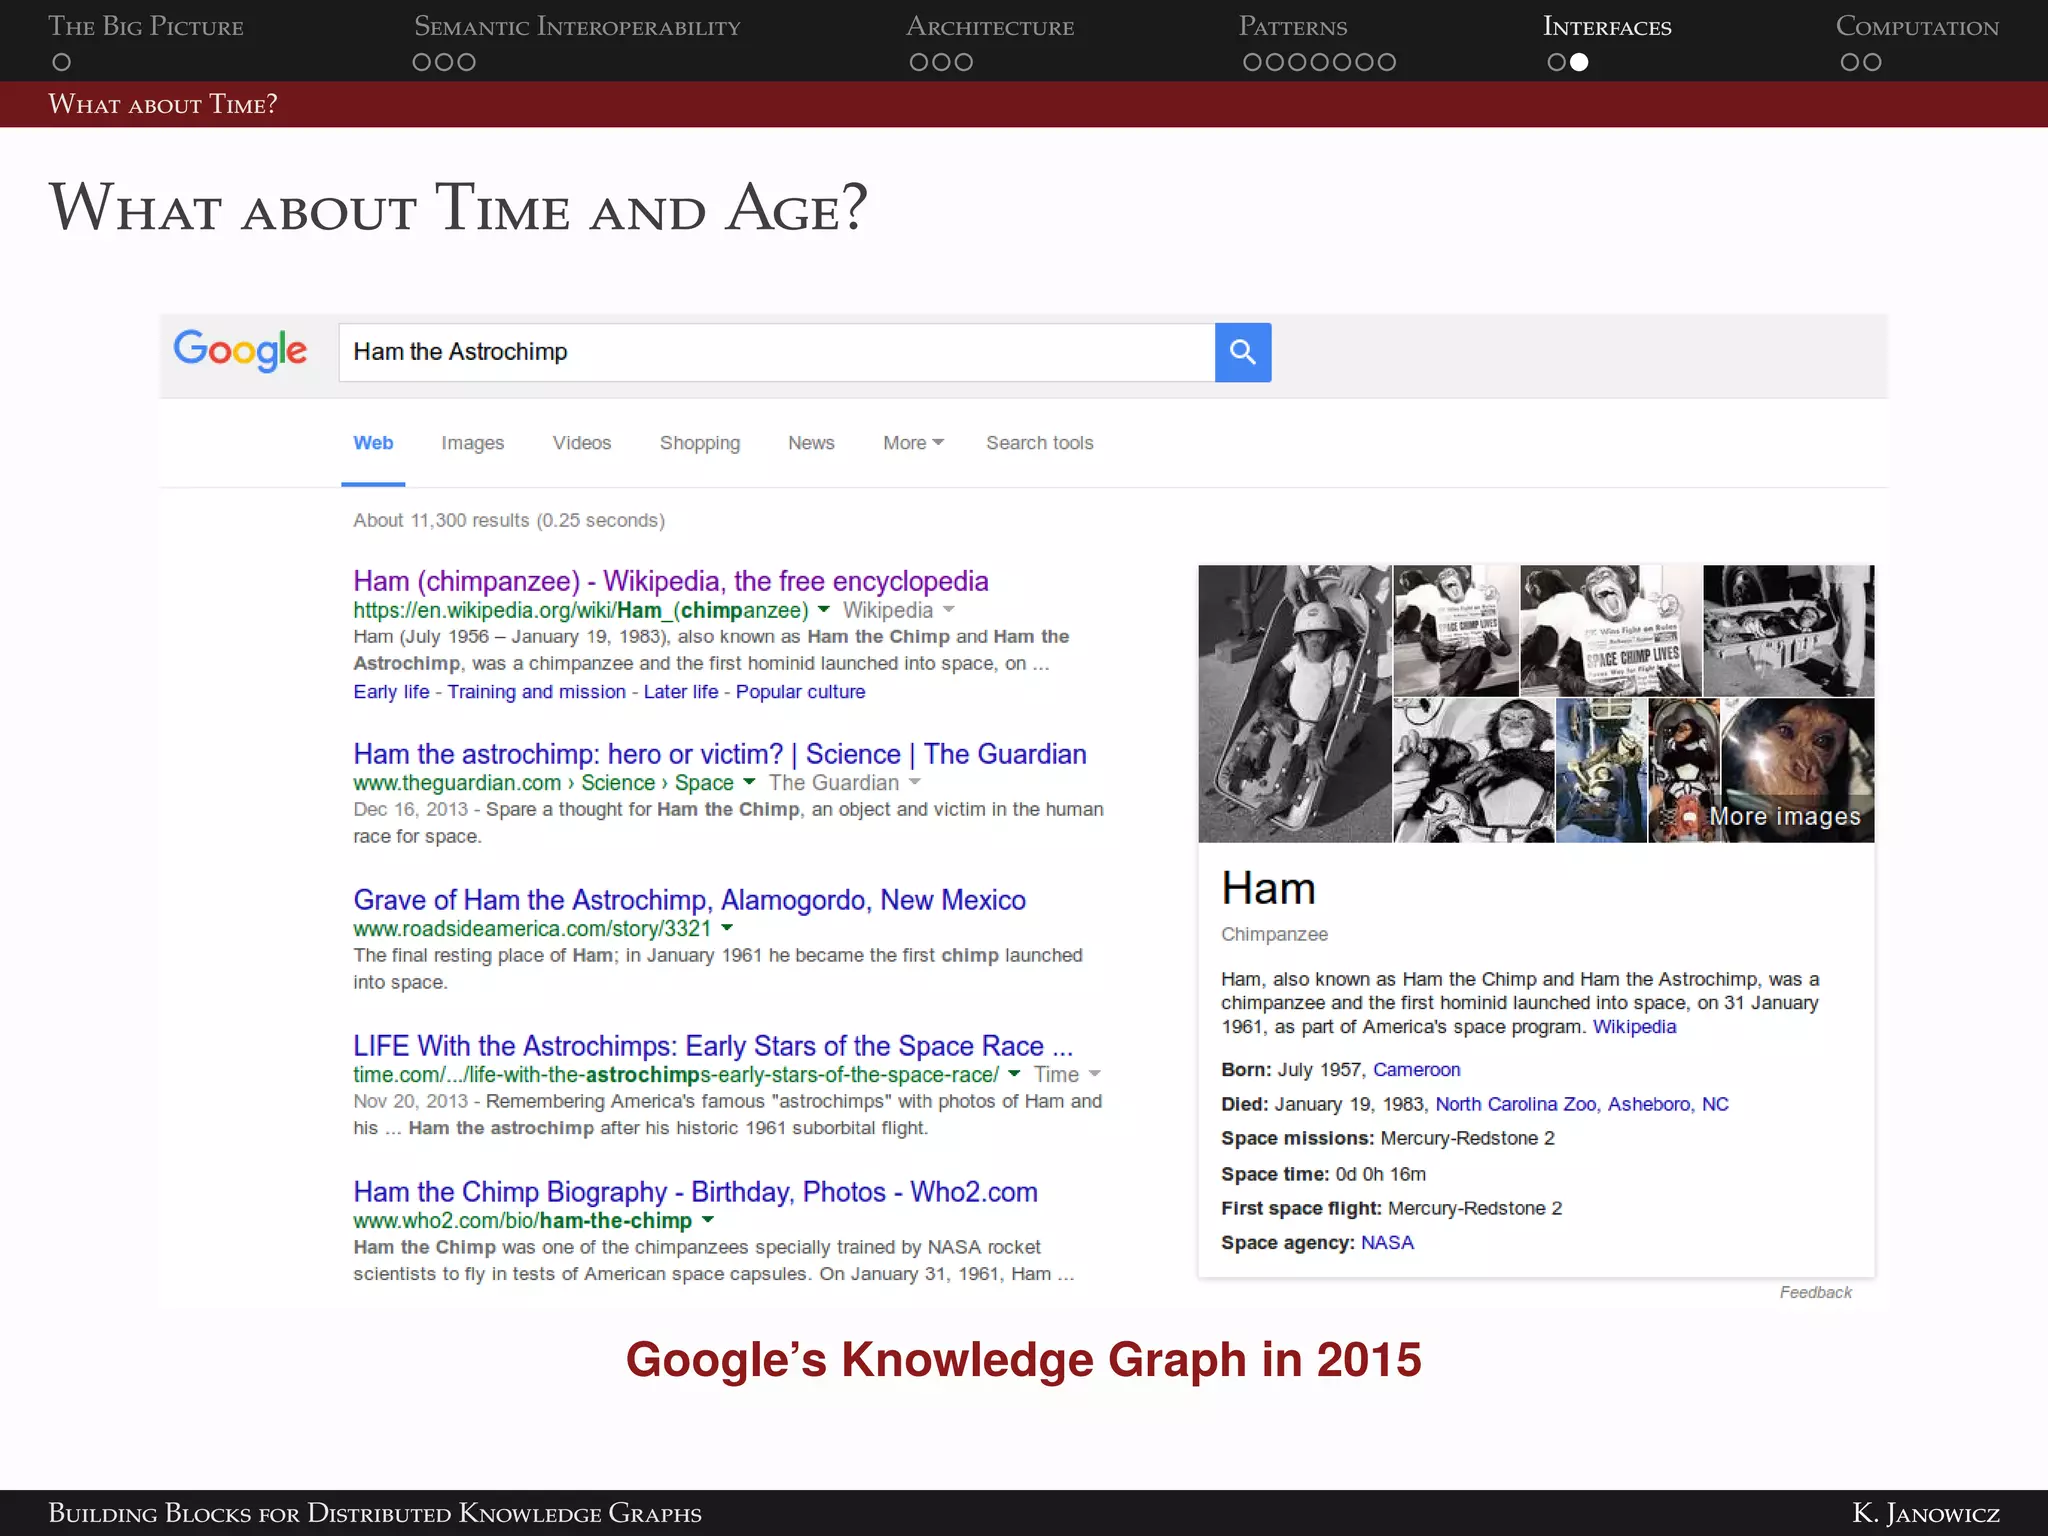The image size is (2048, 1536).
Task: Select the first slide dot under Interfaces
Action: pos(1556,62)
